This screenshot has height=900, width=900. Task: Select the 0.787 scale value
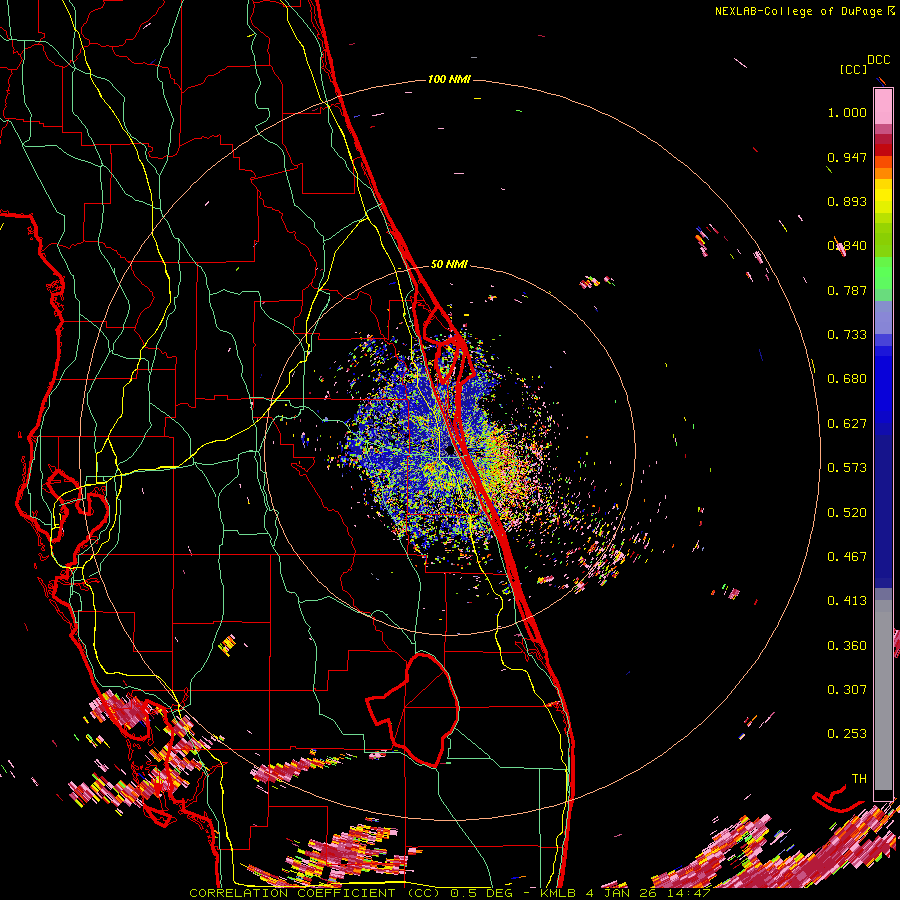(847, 290)
